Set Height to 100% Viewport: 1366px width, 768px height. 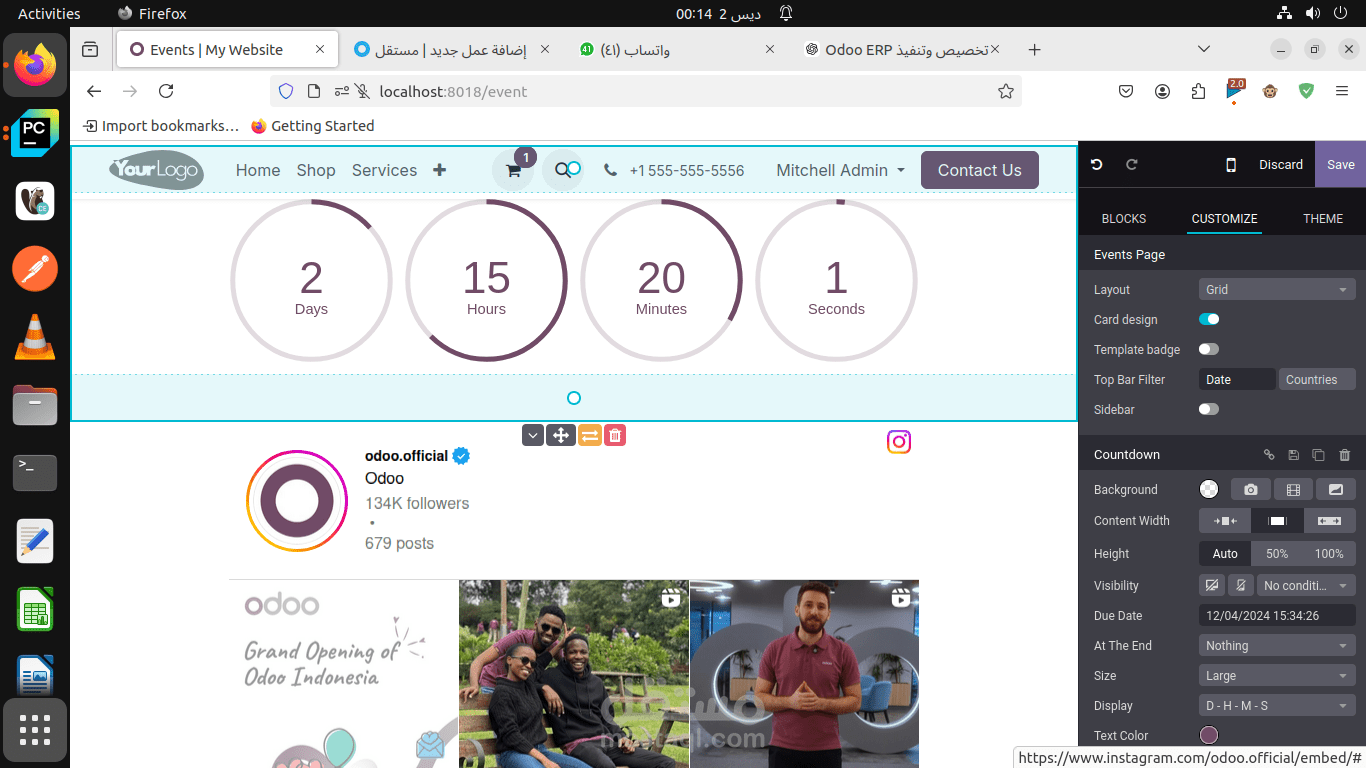[x=1330, y=553]
